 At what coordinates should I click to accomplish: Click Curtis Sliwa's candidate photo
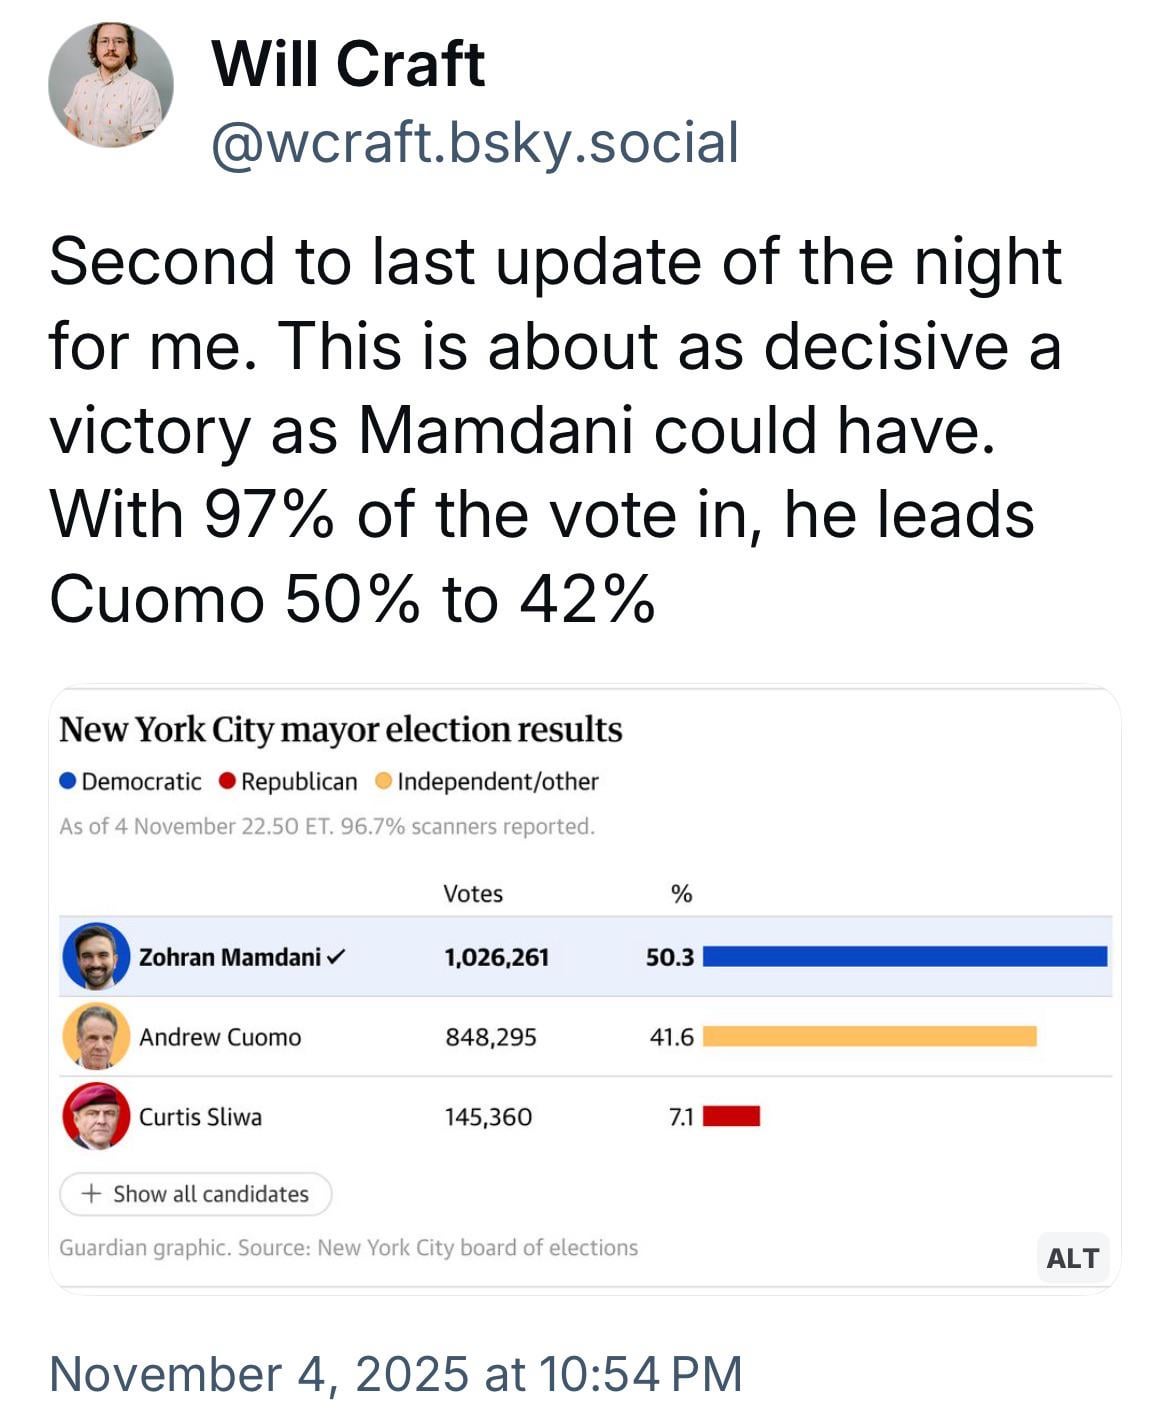click(x=96, y=1117)
